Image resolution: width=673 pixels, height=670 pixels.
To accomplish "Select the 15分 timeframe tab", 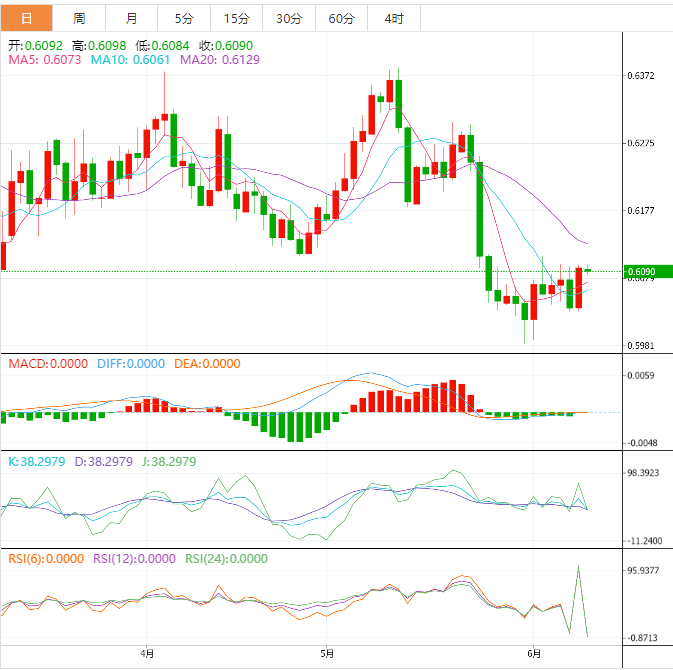I will pos(236,18).
